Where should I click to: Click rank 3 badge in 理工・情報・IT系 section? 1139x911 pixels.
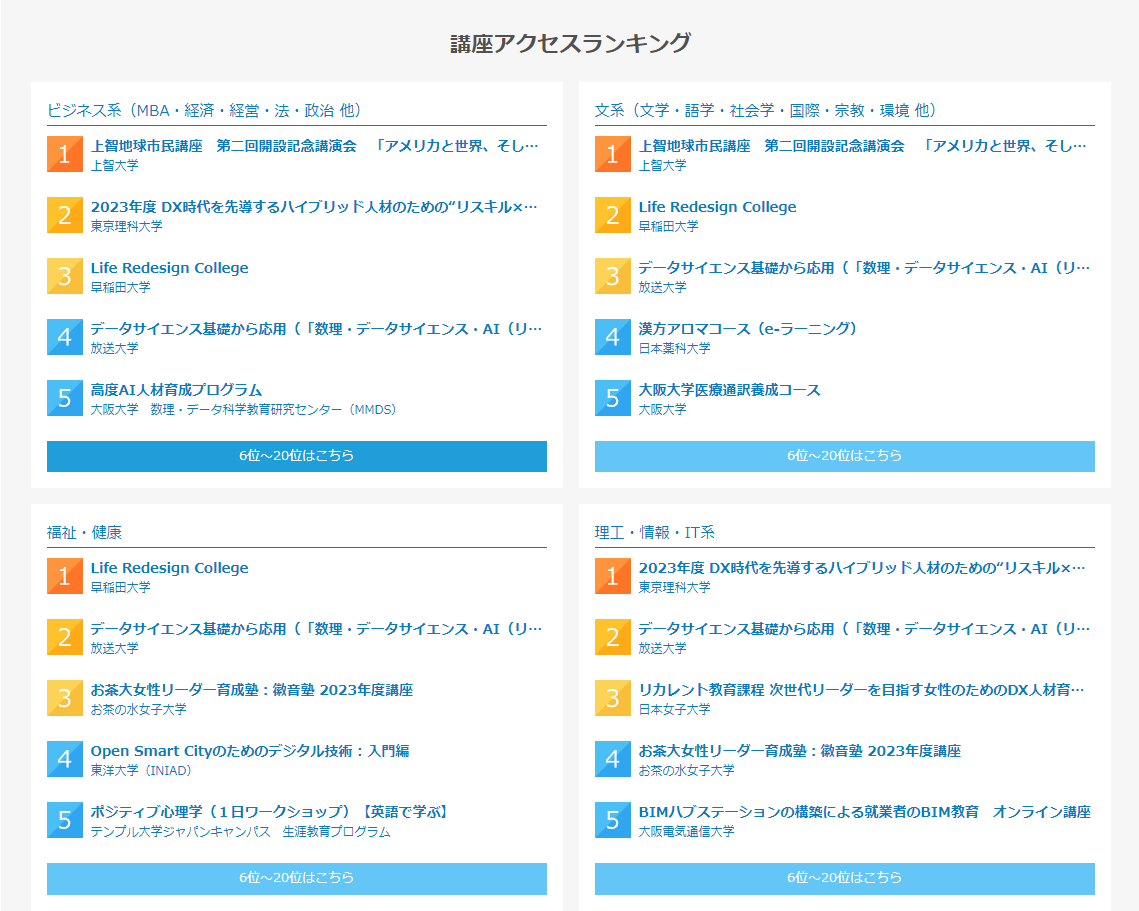612,698
